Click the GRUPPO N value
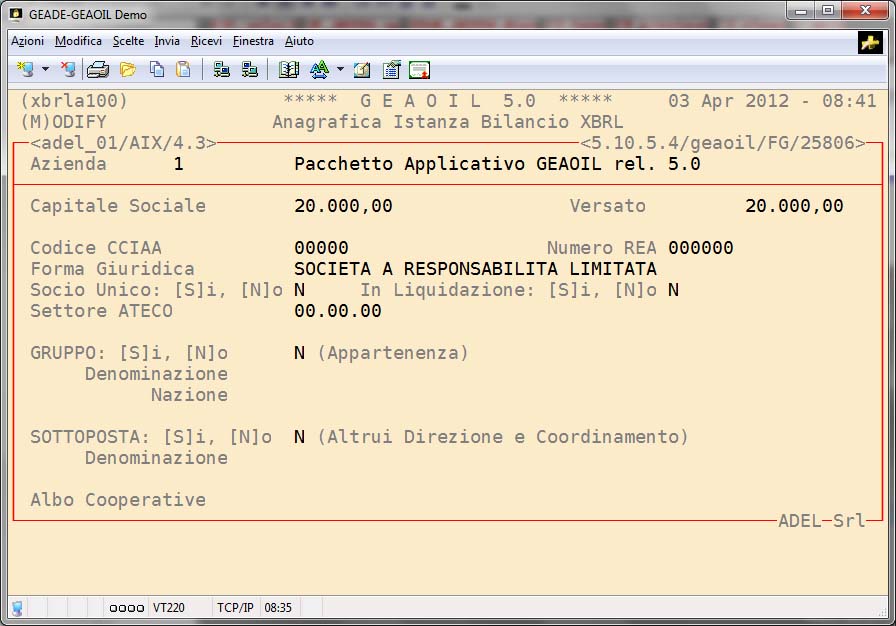This screenshot has width=896, height=626. tap(299, 353)
